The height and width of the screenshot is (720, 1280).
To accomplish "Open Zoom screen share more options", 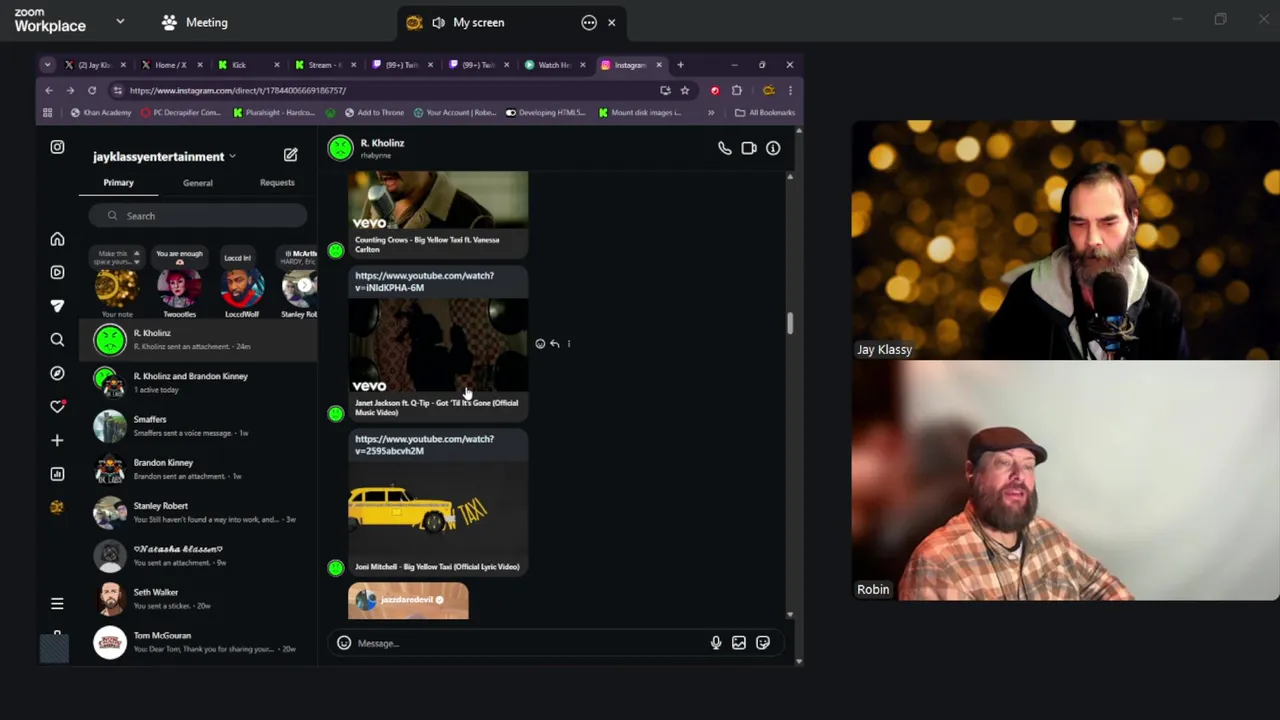I will point(589,22).
